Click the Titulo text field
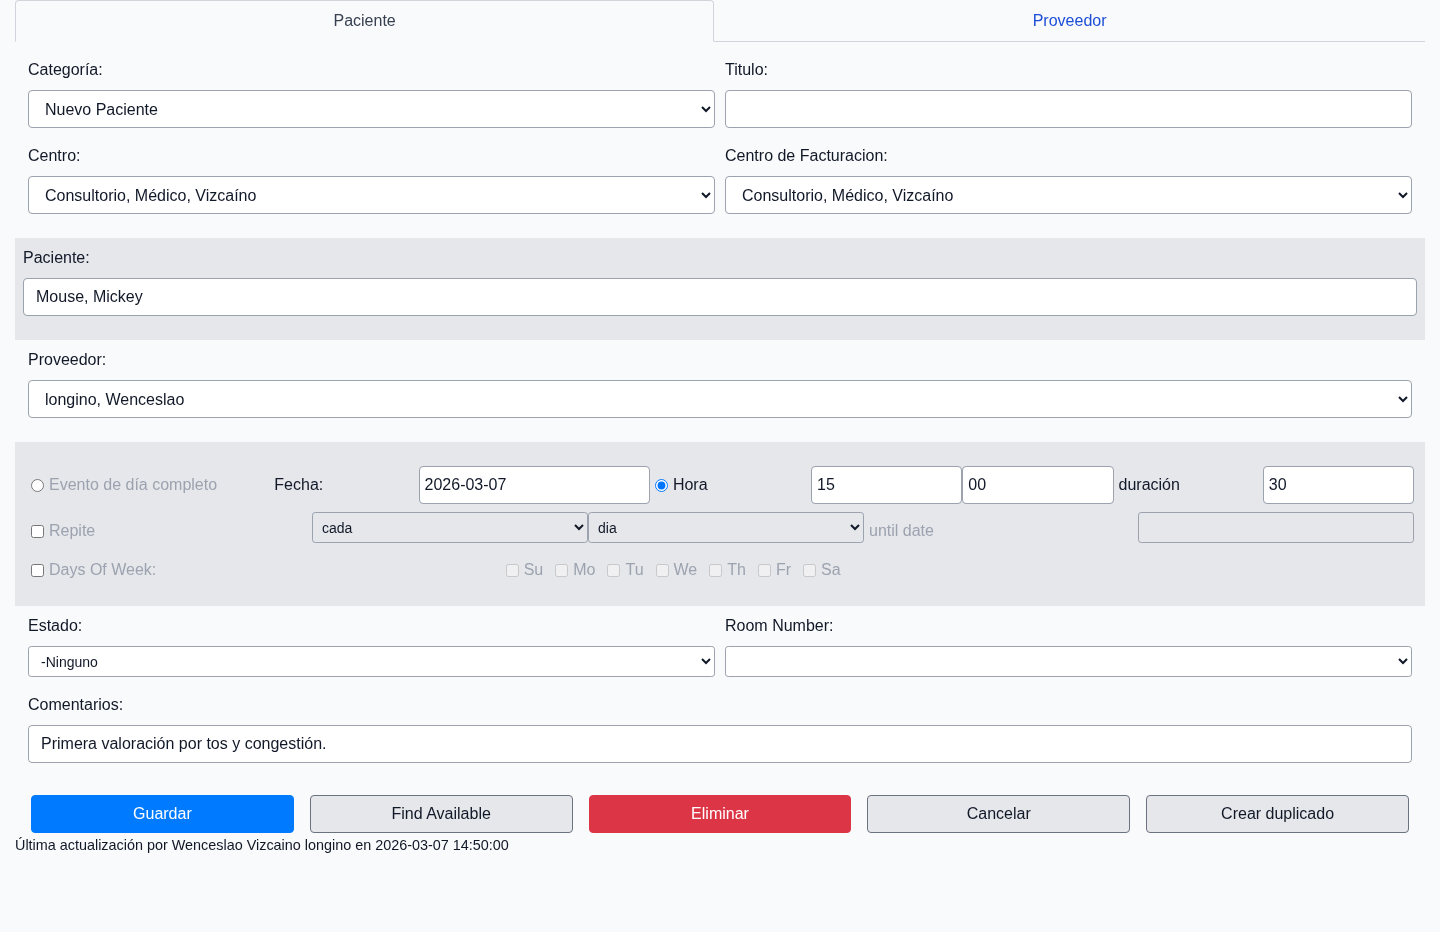The height and width of the screenshot is (932, 1440). click(x=1068, y=109)
